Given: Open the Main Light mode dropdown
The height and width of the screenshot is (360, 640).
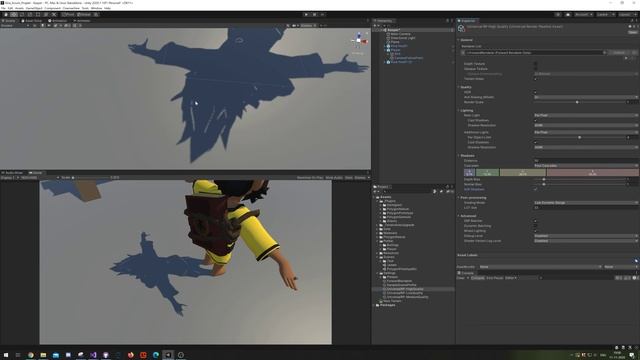Looking at the screenshot, I should click(x=586, y=116).
